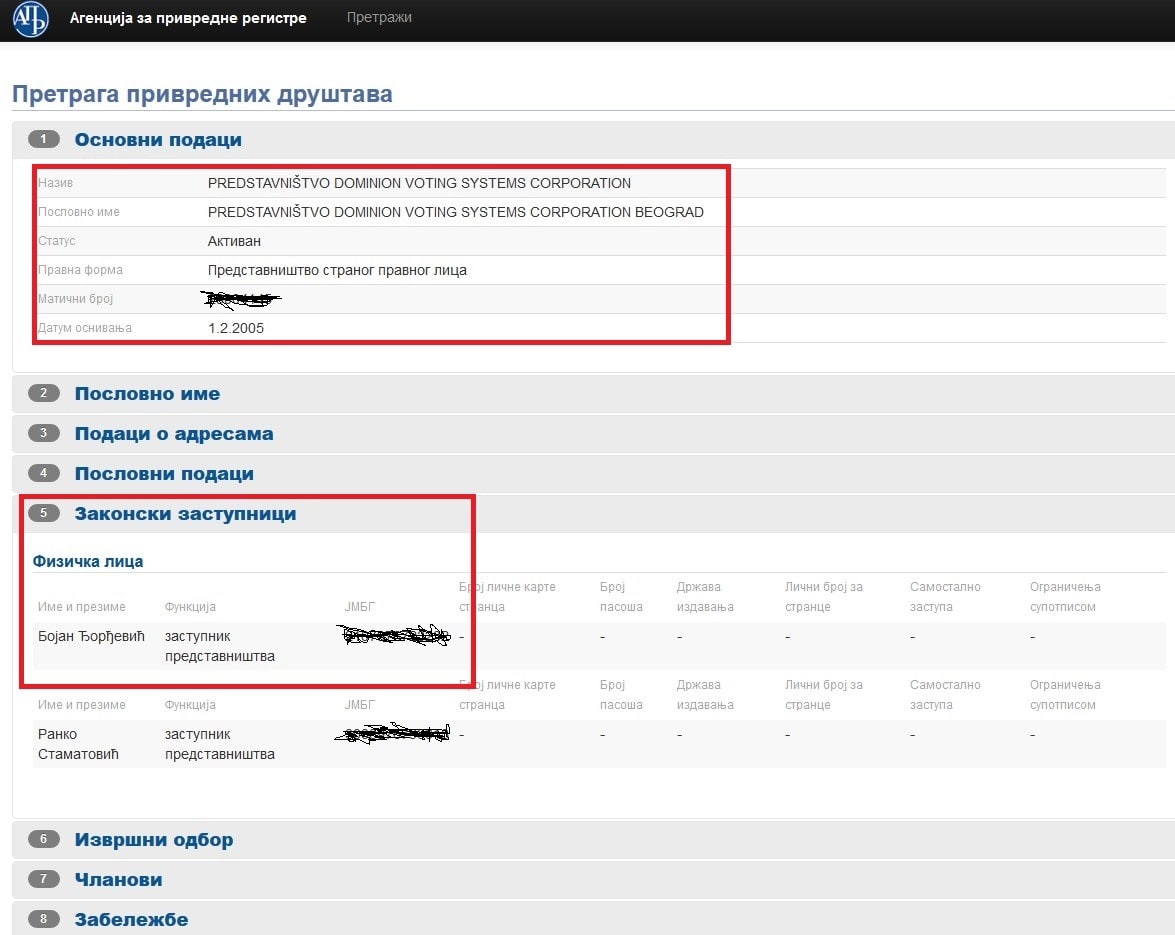The height and width of the screenshot is (935, 1175).
Task: Select the name Бојан Ђорђевић
Action: [x=91, y=637]
